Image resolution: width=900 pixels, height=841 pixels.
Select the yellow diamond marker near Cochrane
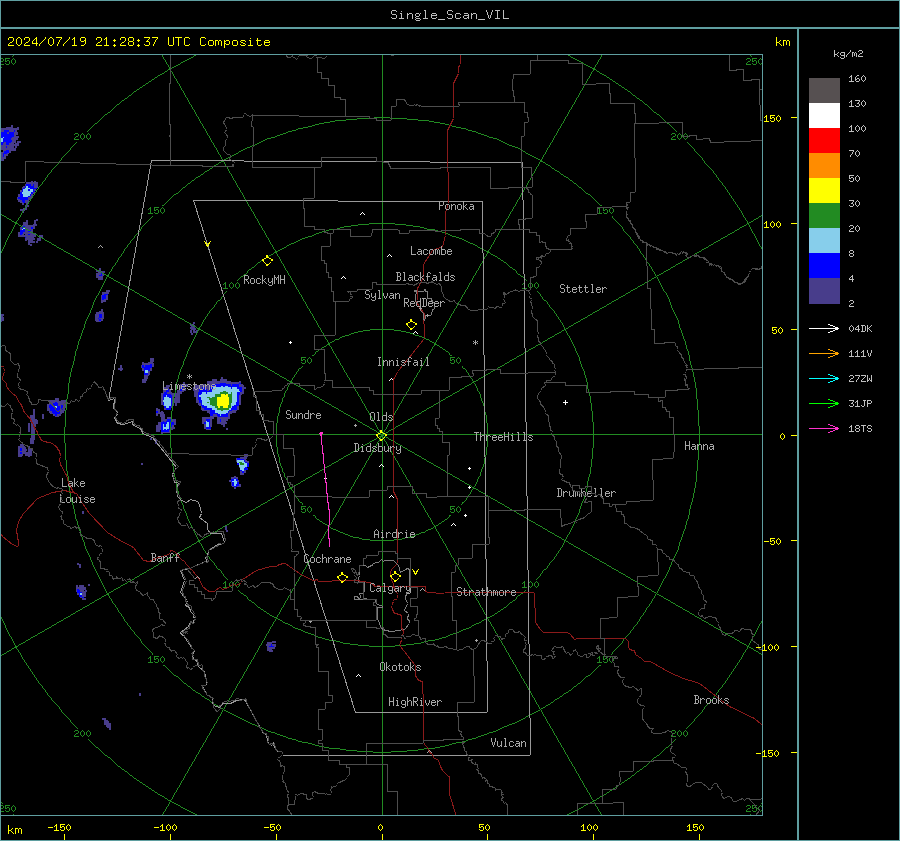coord(343,578)
